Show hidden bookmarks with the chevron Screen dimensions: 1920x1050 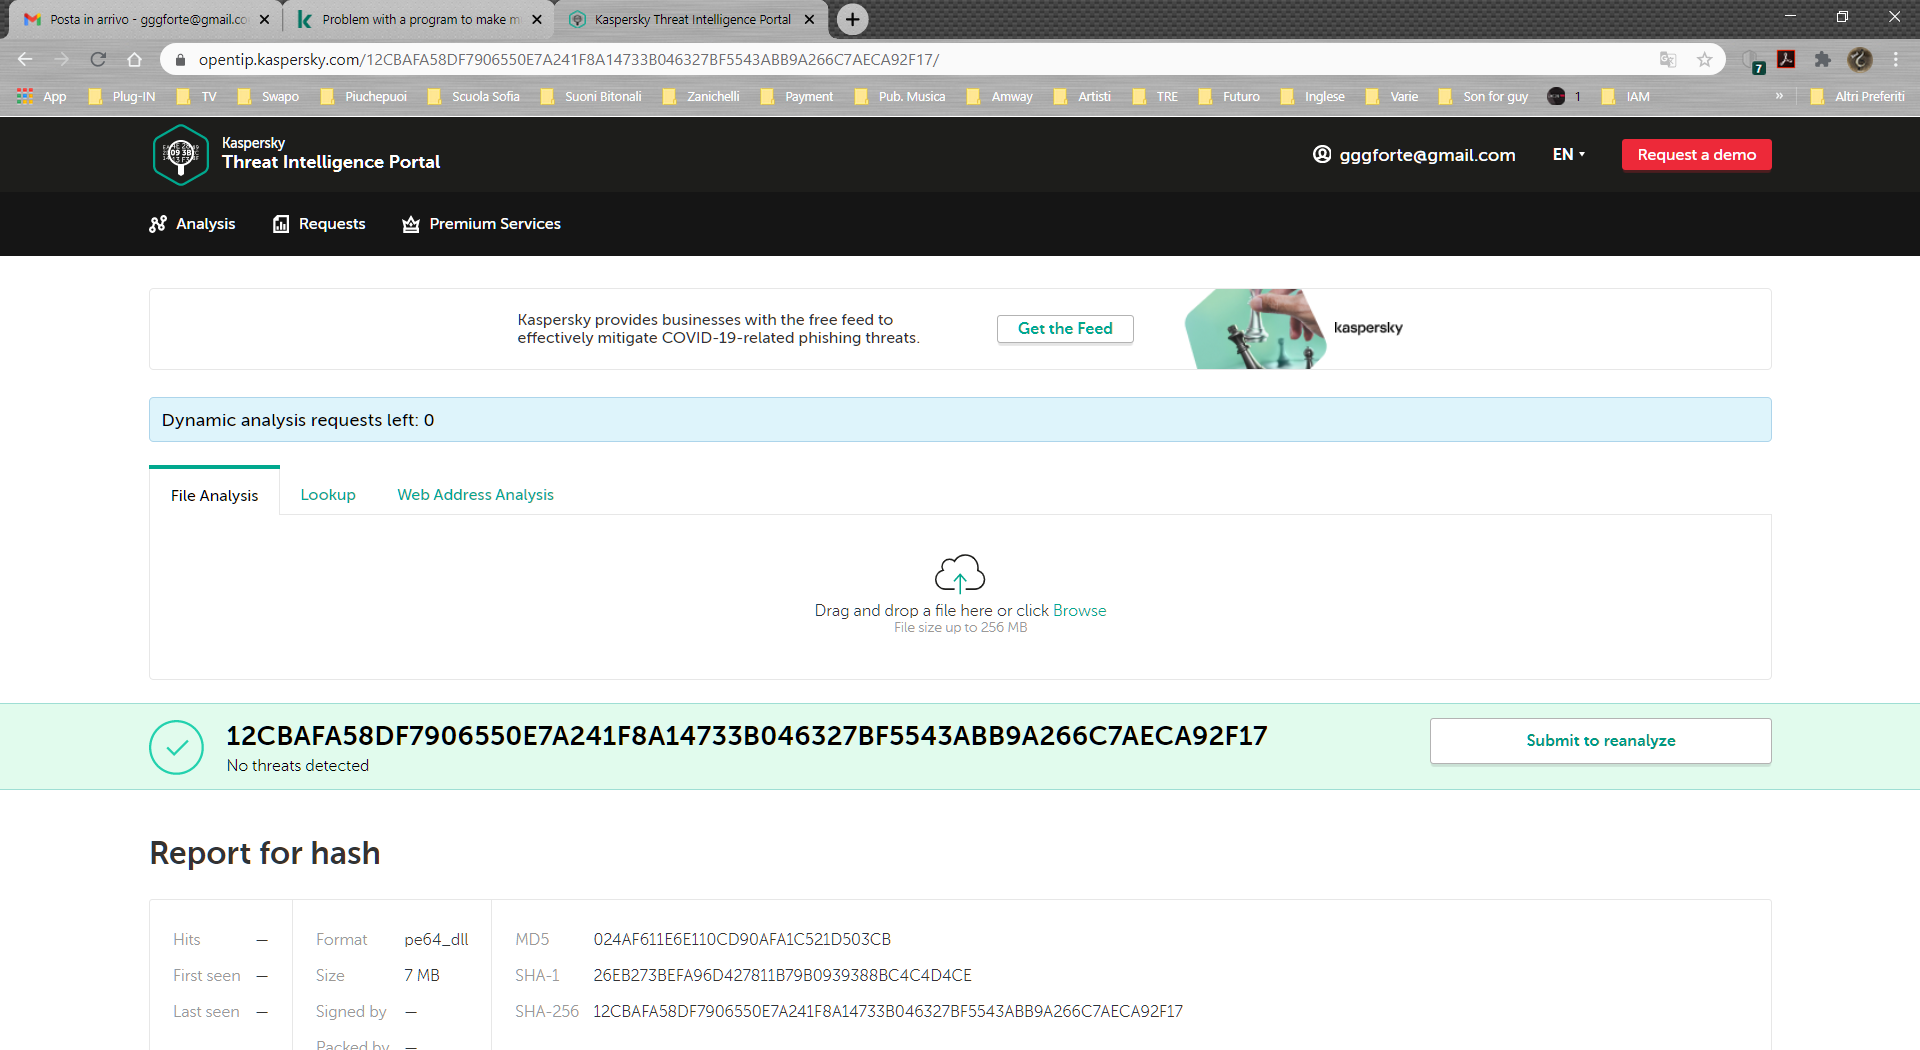click(1779, 96)
